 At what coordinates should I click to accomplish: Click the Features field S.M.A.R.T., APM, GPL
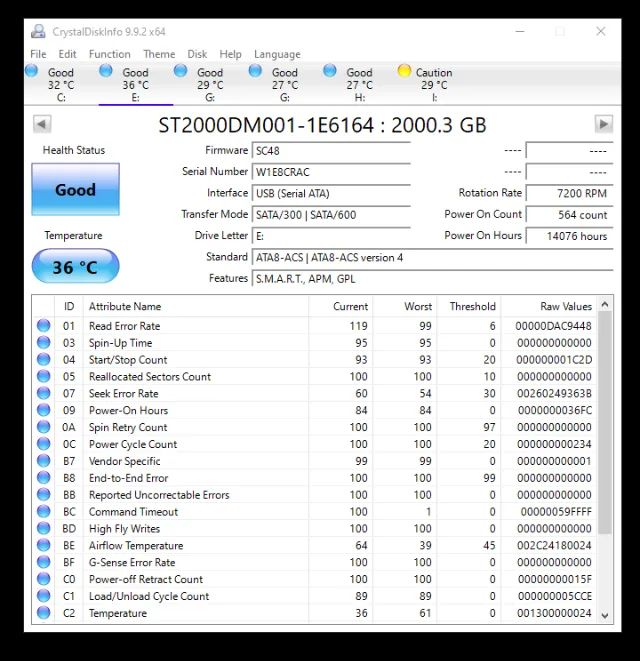pyautogui.click(x=432, y=279)
